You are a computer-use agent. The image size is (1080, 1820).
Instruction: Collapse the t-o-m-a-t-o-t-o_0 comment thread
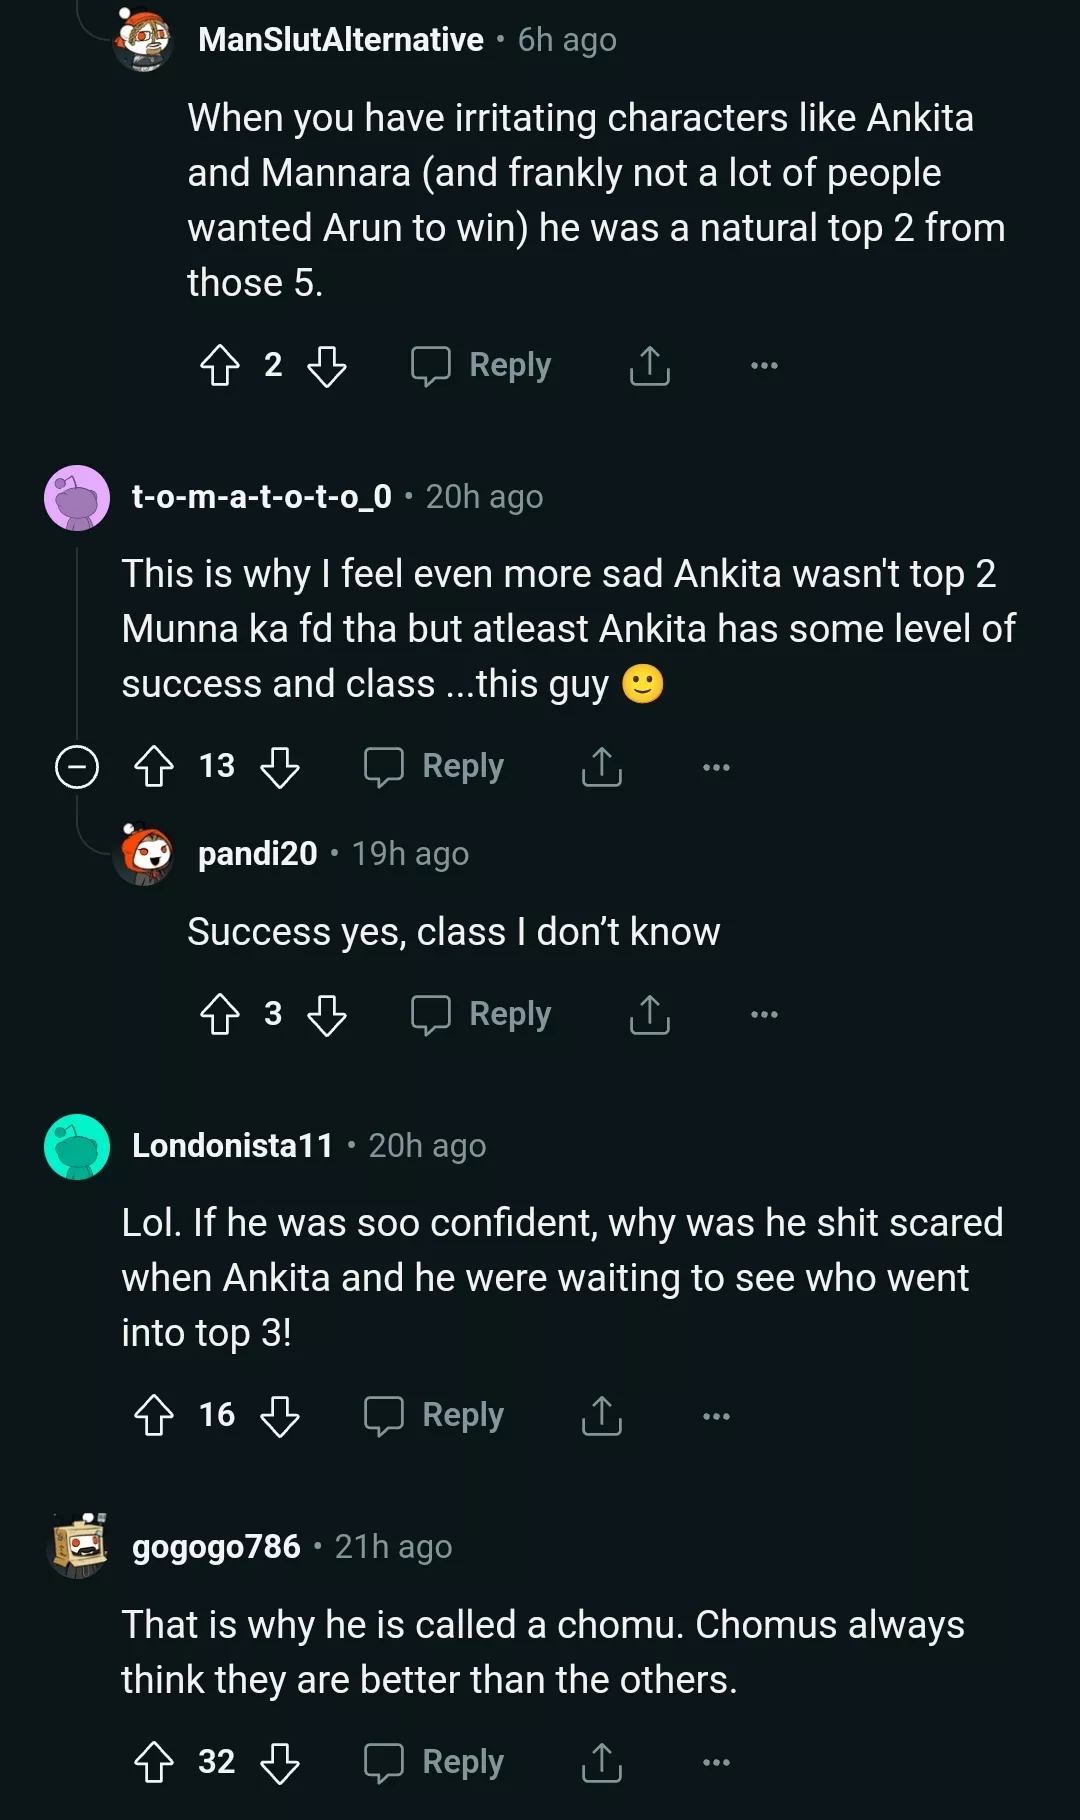pyautogui.click(x=77, y=767)
